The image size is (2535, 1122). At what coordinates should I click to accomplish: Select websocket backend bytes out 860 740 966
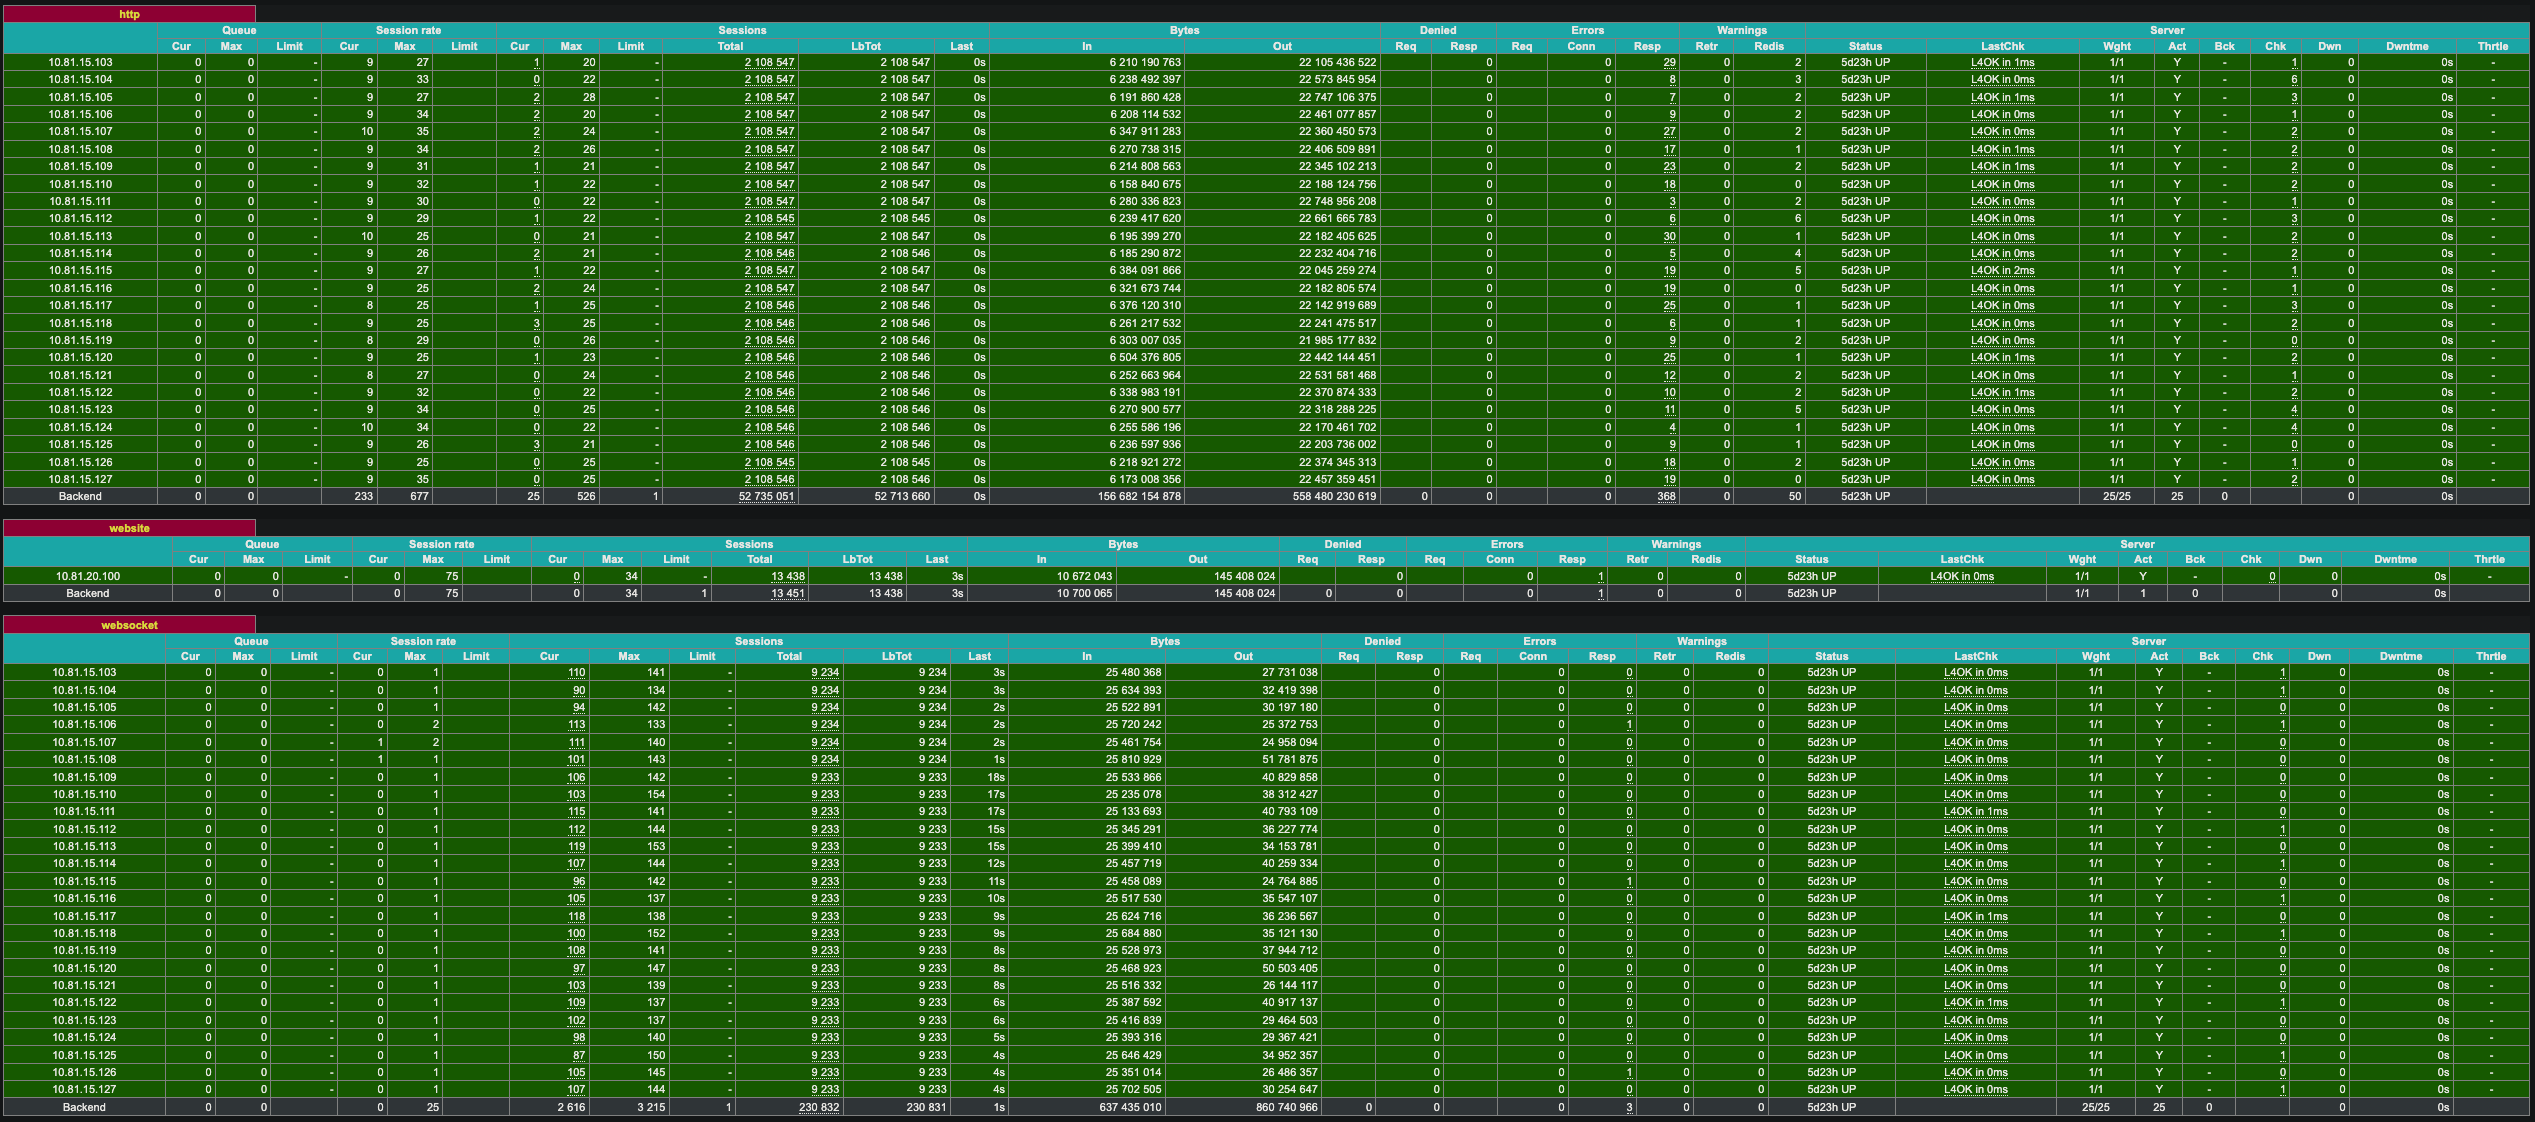point(1287,1108)
